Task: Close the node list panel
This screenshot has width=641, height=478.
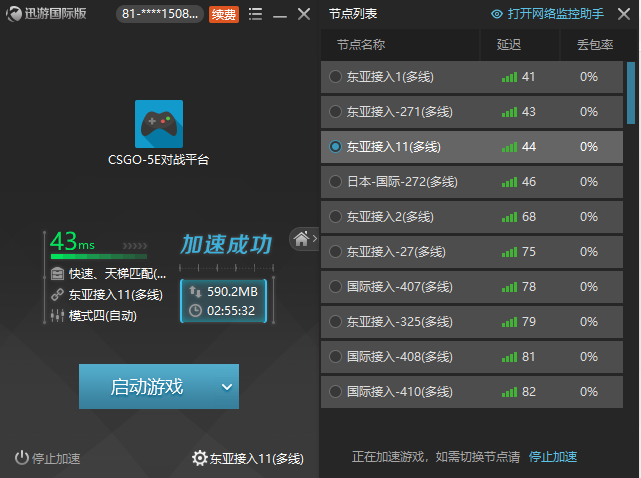Action: click(x=624, y=14)
